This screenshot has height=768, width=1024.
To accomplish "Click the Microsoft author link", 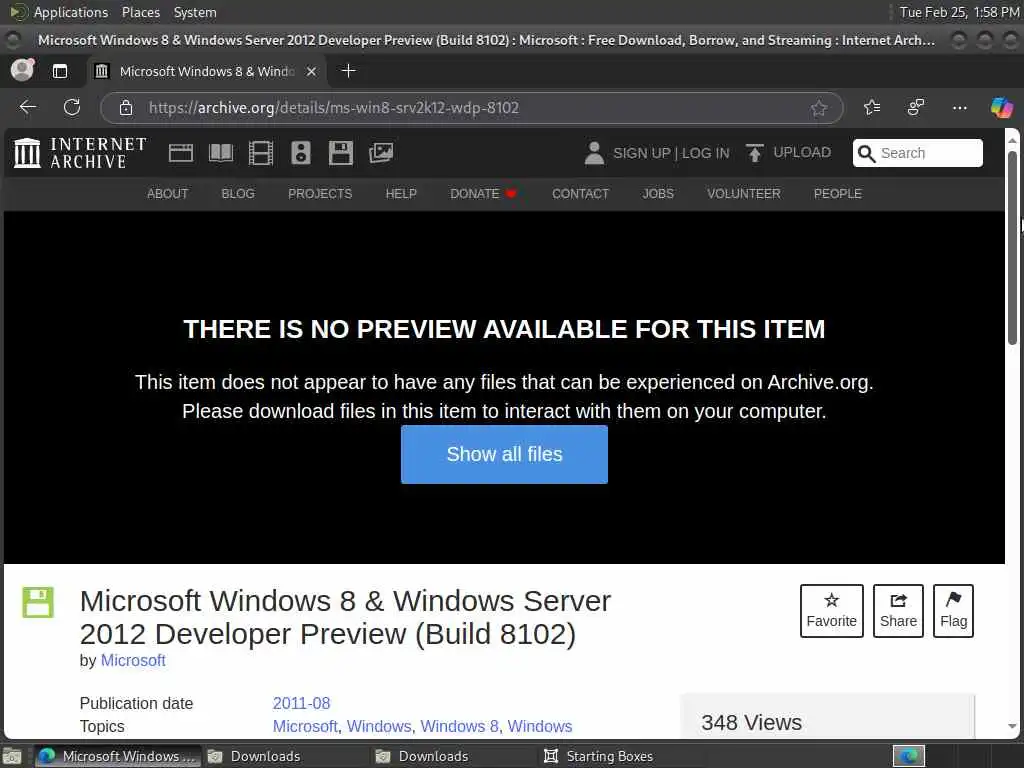I will click(x=133, y=660).
